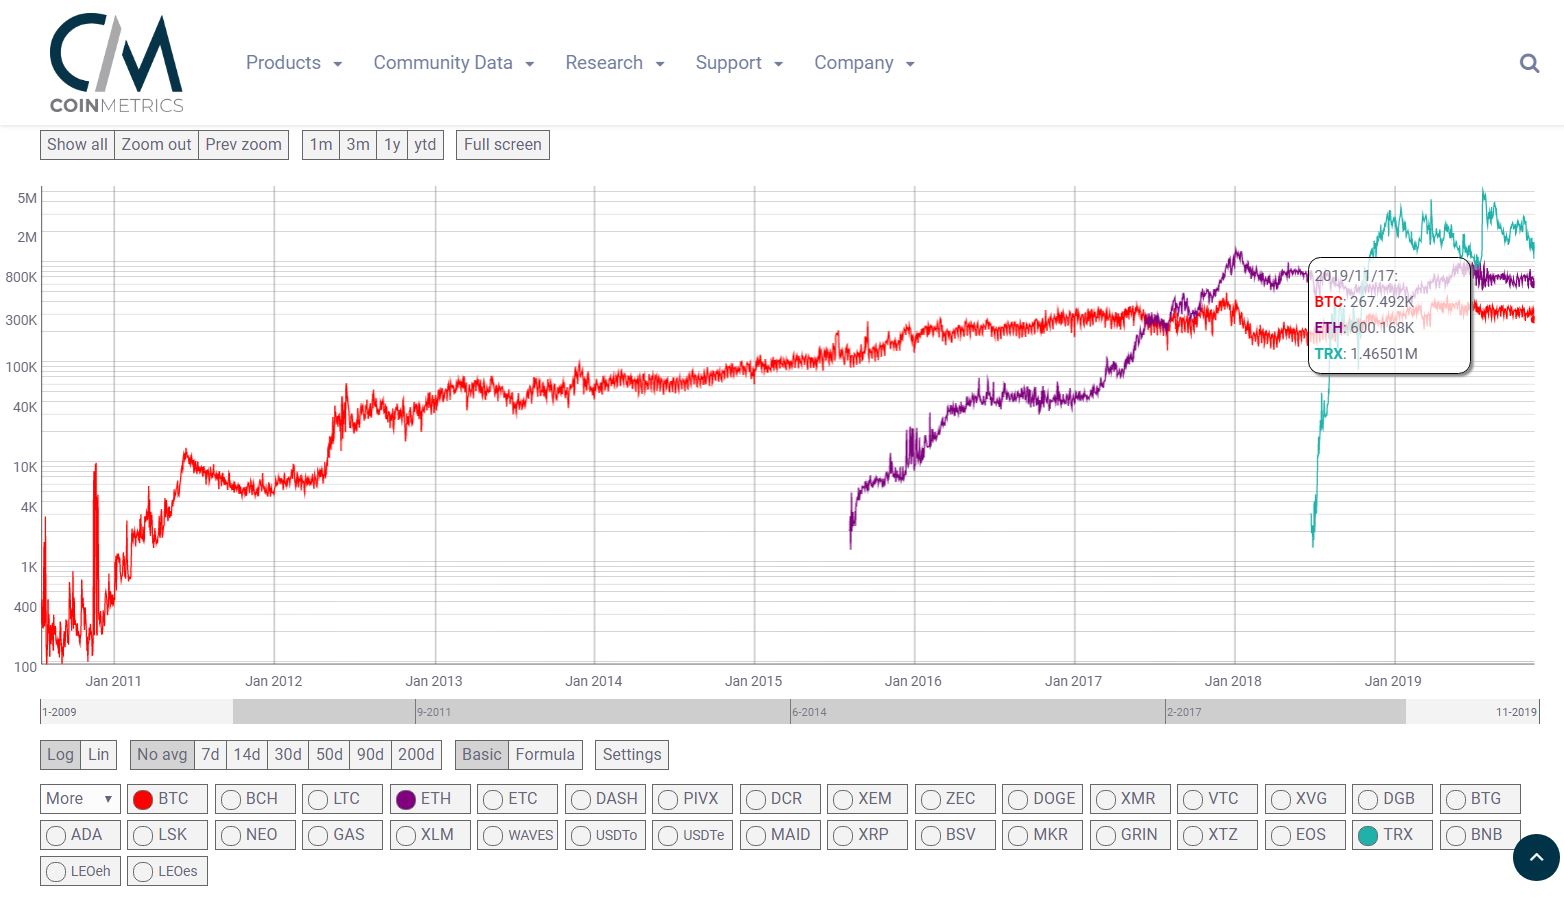This screenshot has height=897, width=1564.
Task: Enable the ADA series
Action: point(80,835)
